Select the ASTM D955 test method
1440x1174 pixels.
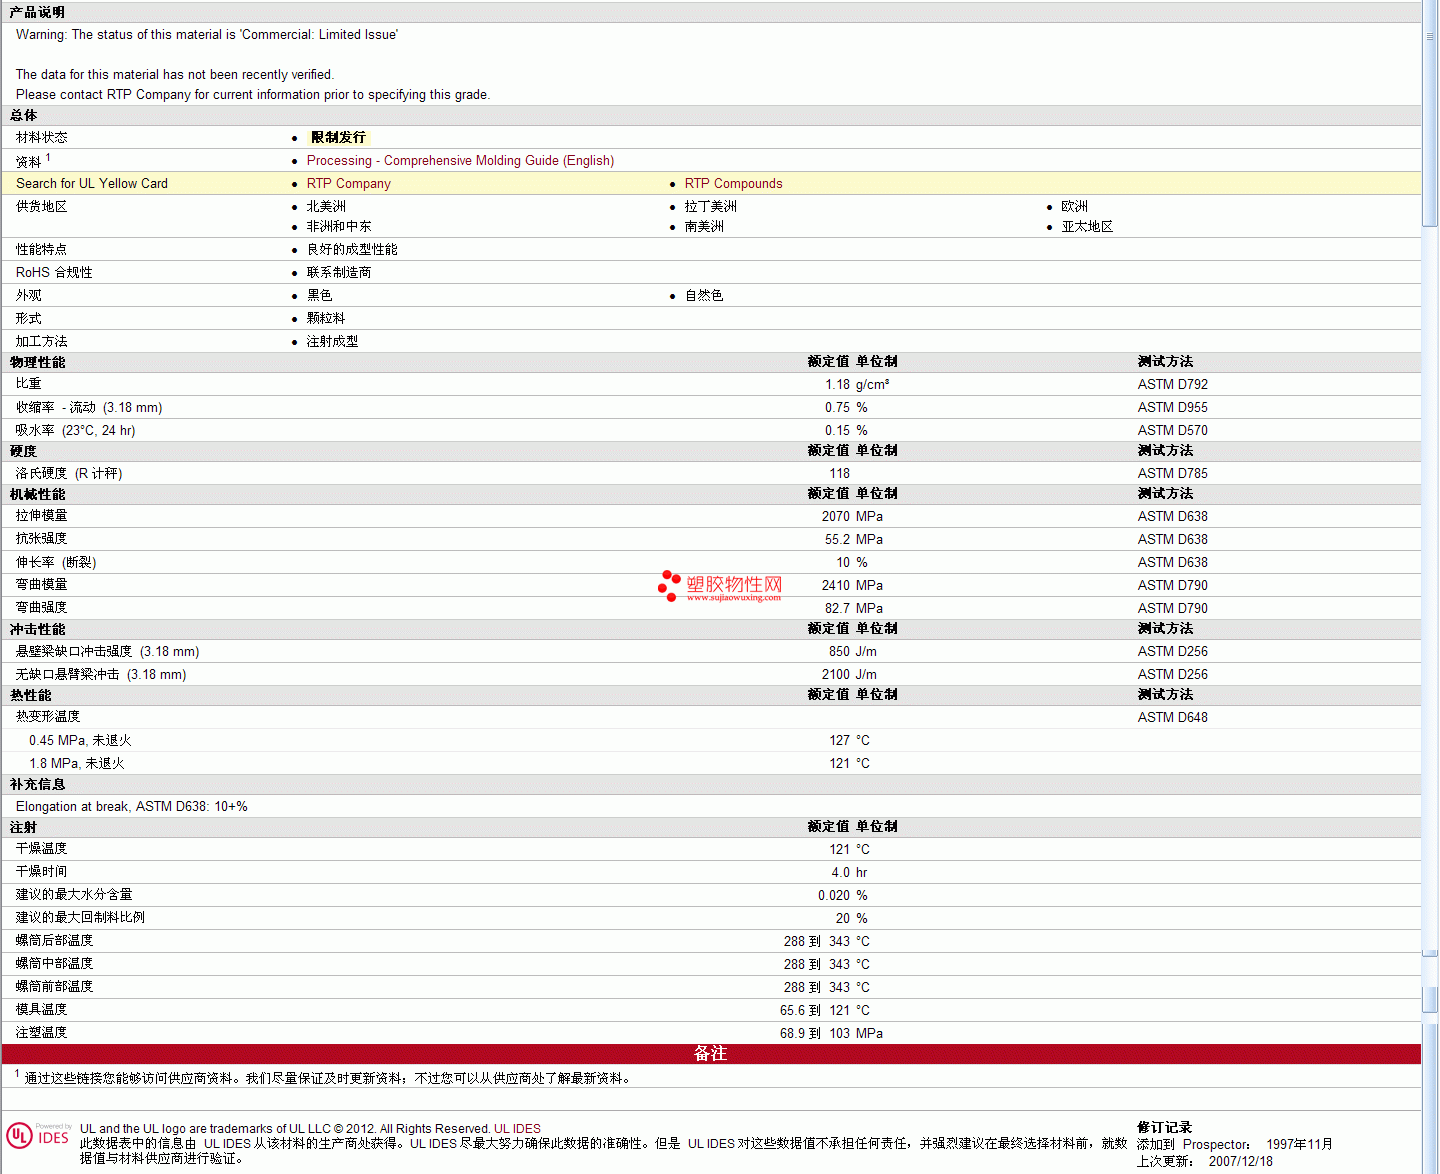[1172, 408]
